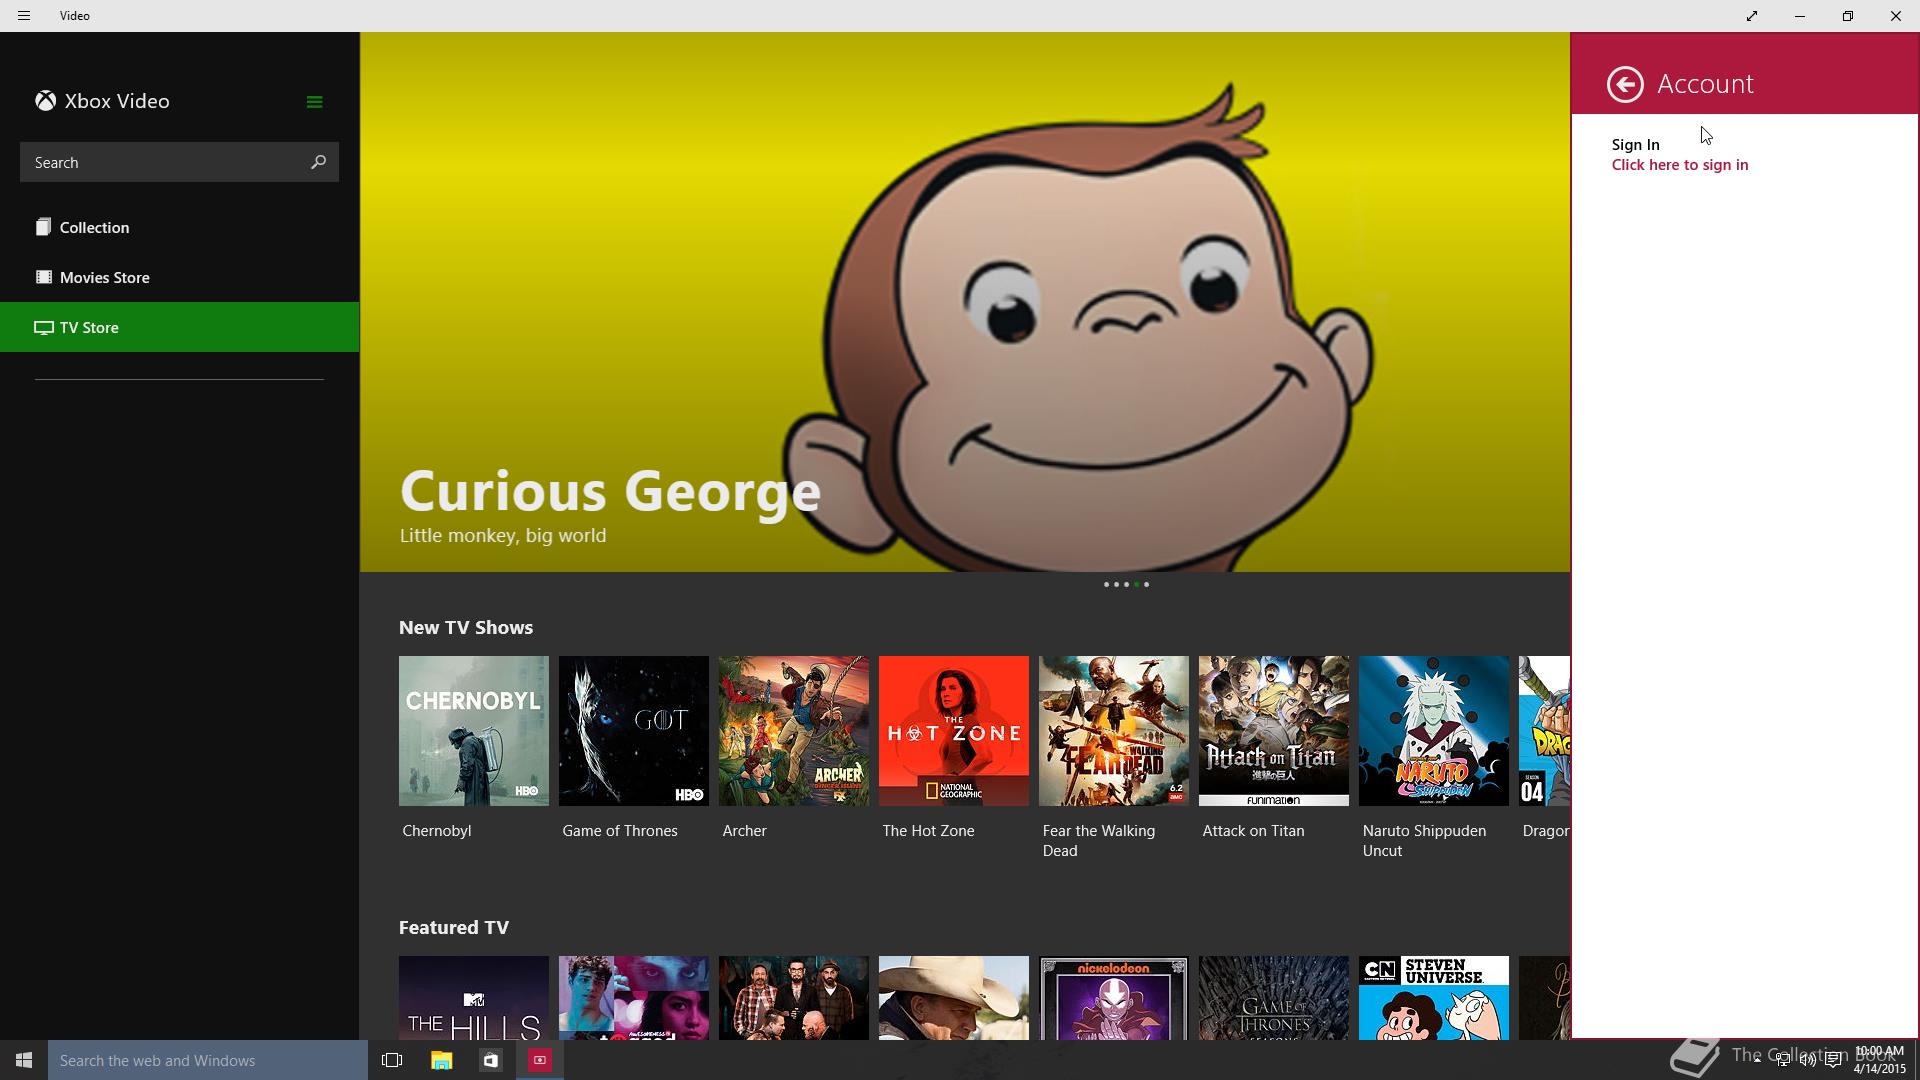Toggle full screen with the diagonal arrows icon
This screenshot has height=1080, width=1920.
coord(1752,16)
